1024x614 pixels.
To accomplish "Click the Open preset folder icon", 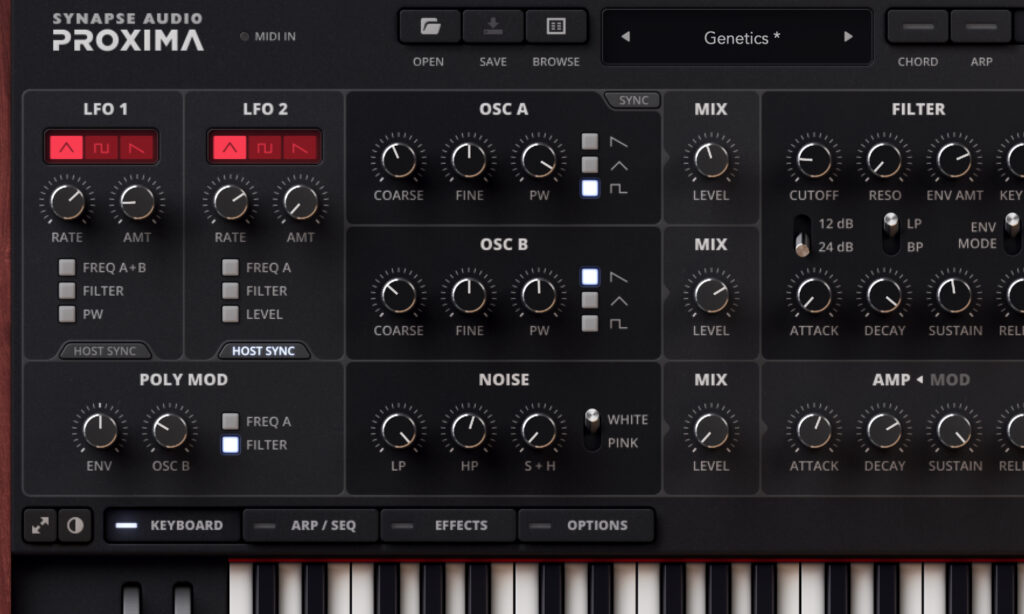I will pyautogui.click(x=429, y=27).
